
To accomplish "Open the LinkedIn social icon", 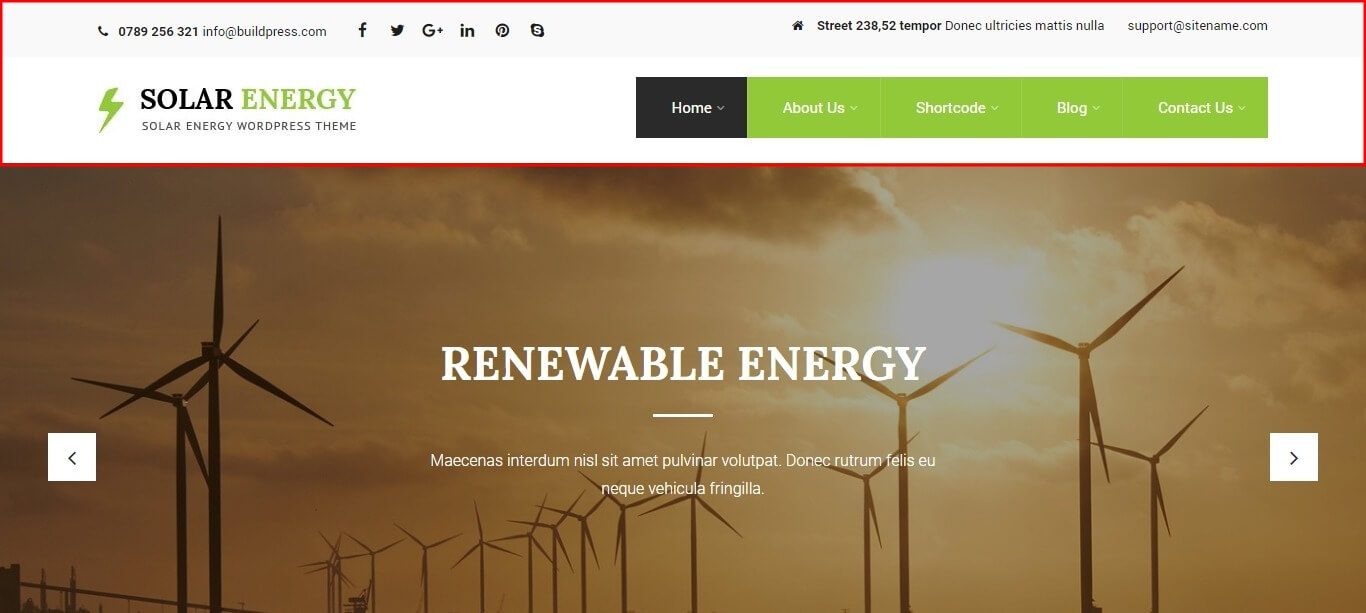I will (467, 30).
